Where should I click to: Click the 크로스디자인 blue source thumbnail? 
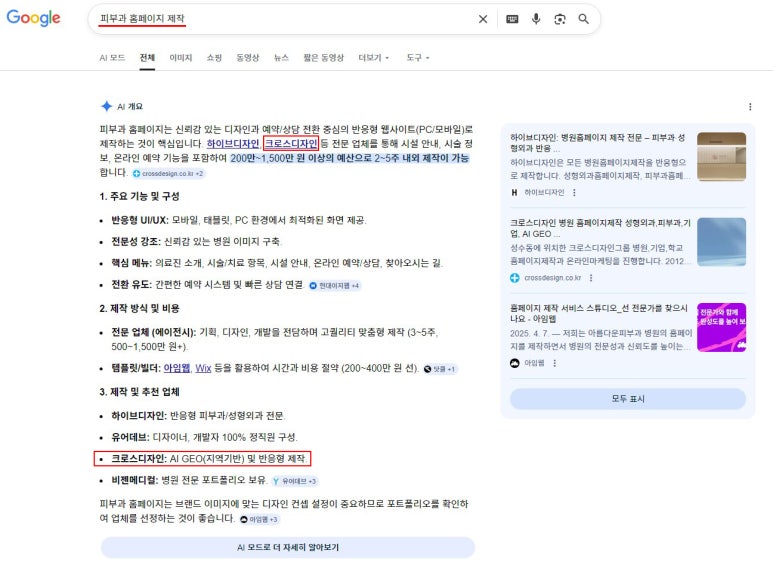[x=721, y=242]
